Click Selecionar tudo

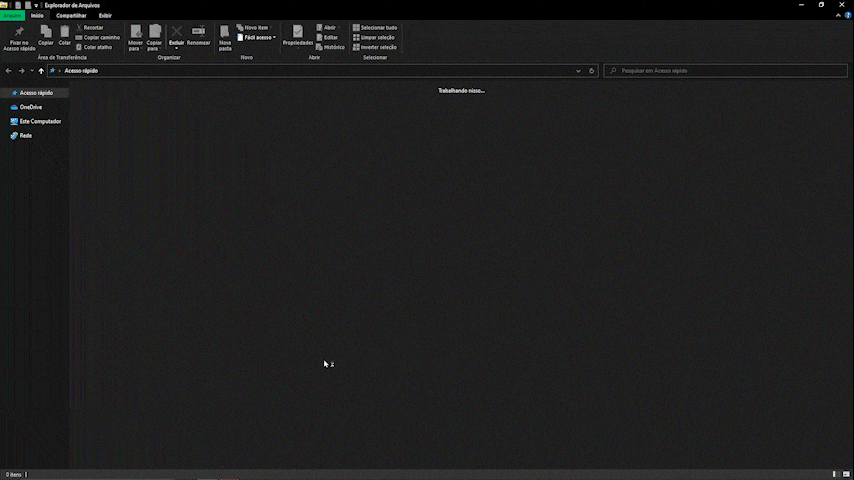375,27
